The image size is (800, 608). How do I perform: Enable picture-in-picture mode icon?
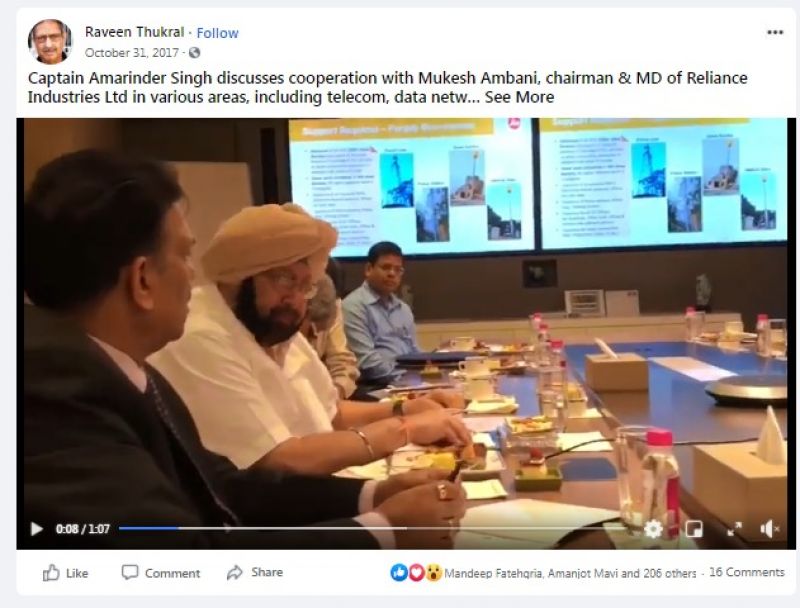point(694,529)
